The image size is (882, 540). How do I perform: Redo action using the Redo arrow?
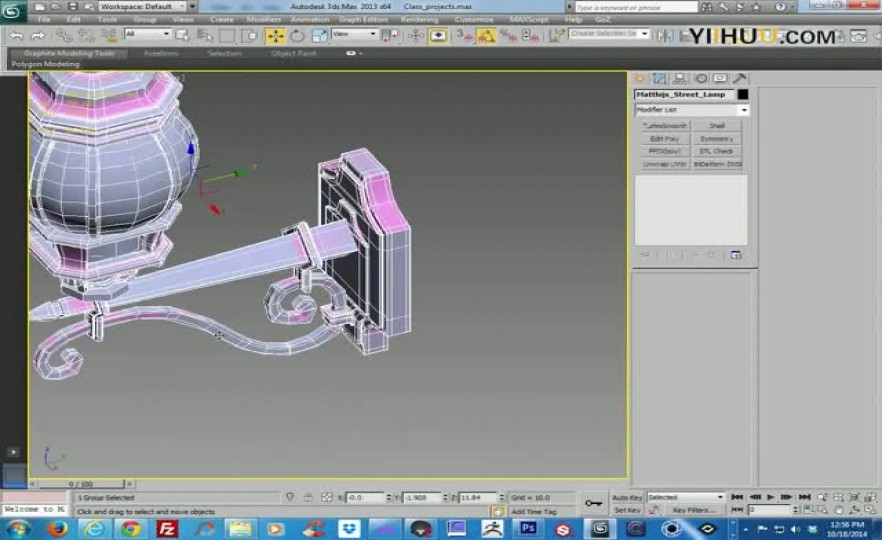click(x=38, y=36)
